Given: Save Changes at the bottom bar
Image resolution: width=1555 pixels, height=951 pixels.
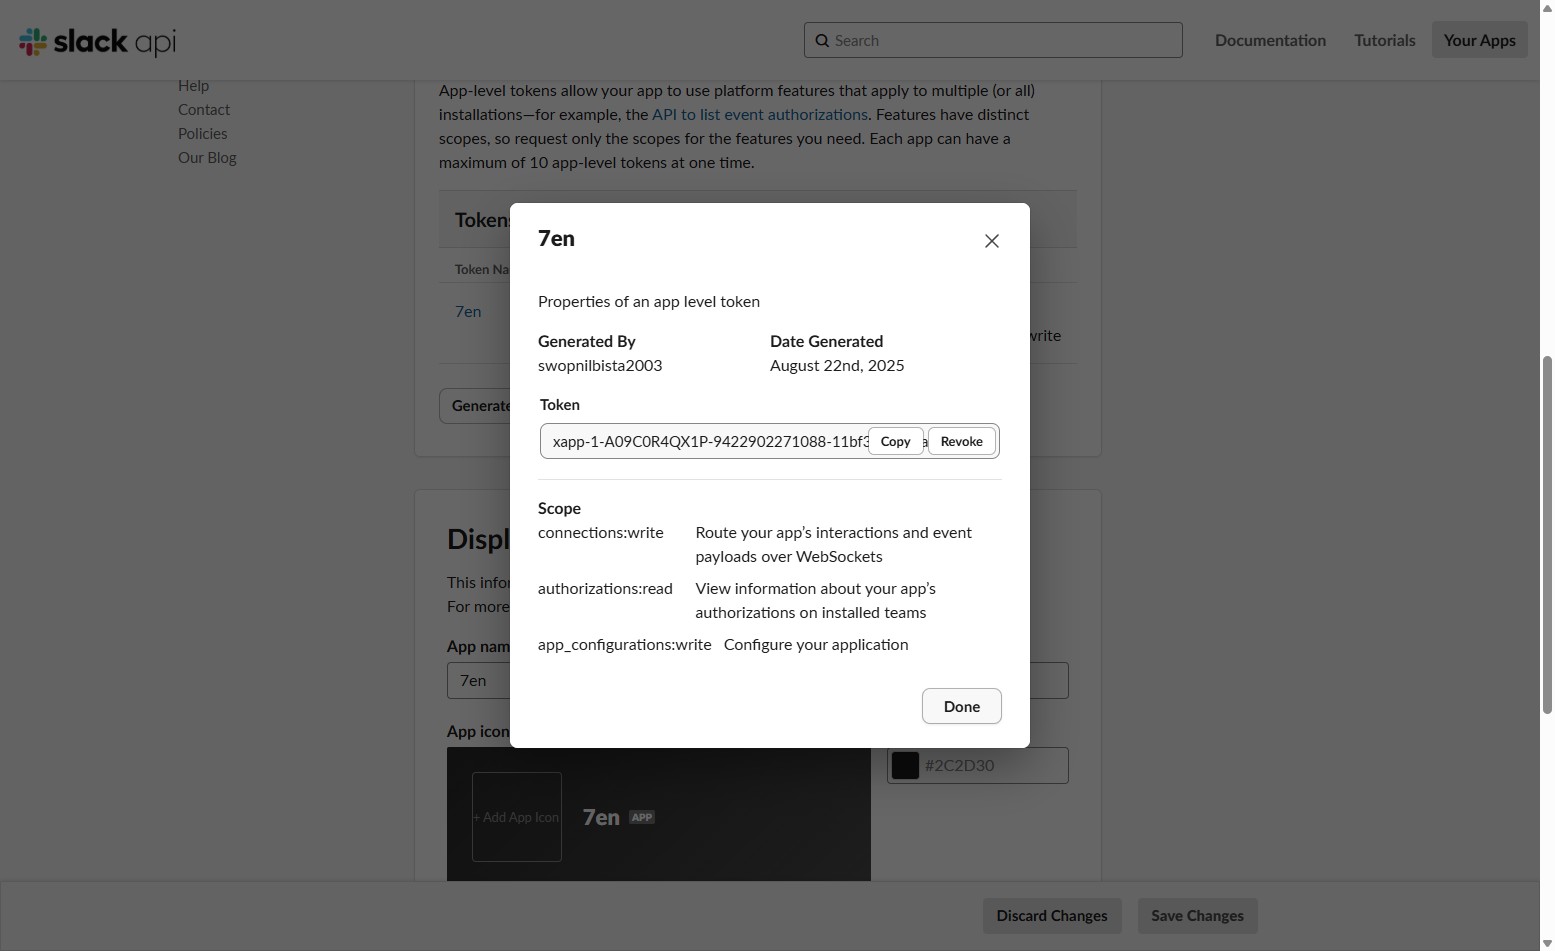Looking at the screenshot, I should point(1197,916).
